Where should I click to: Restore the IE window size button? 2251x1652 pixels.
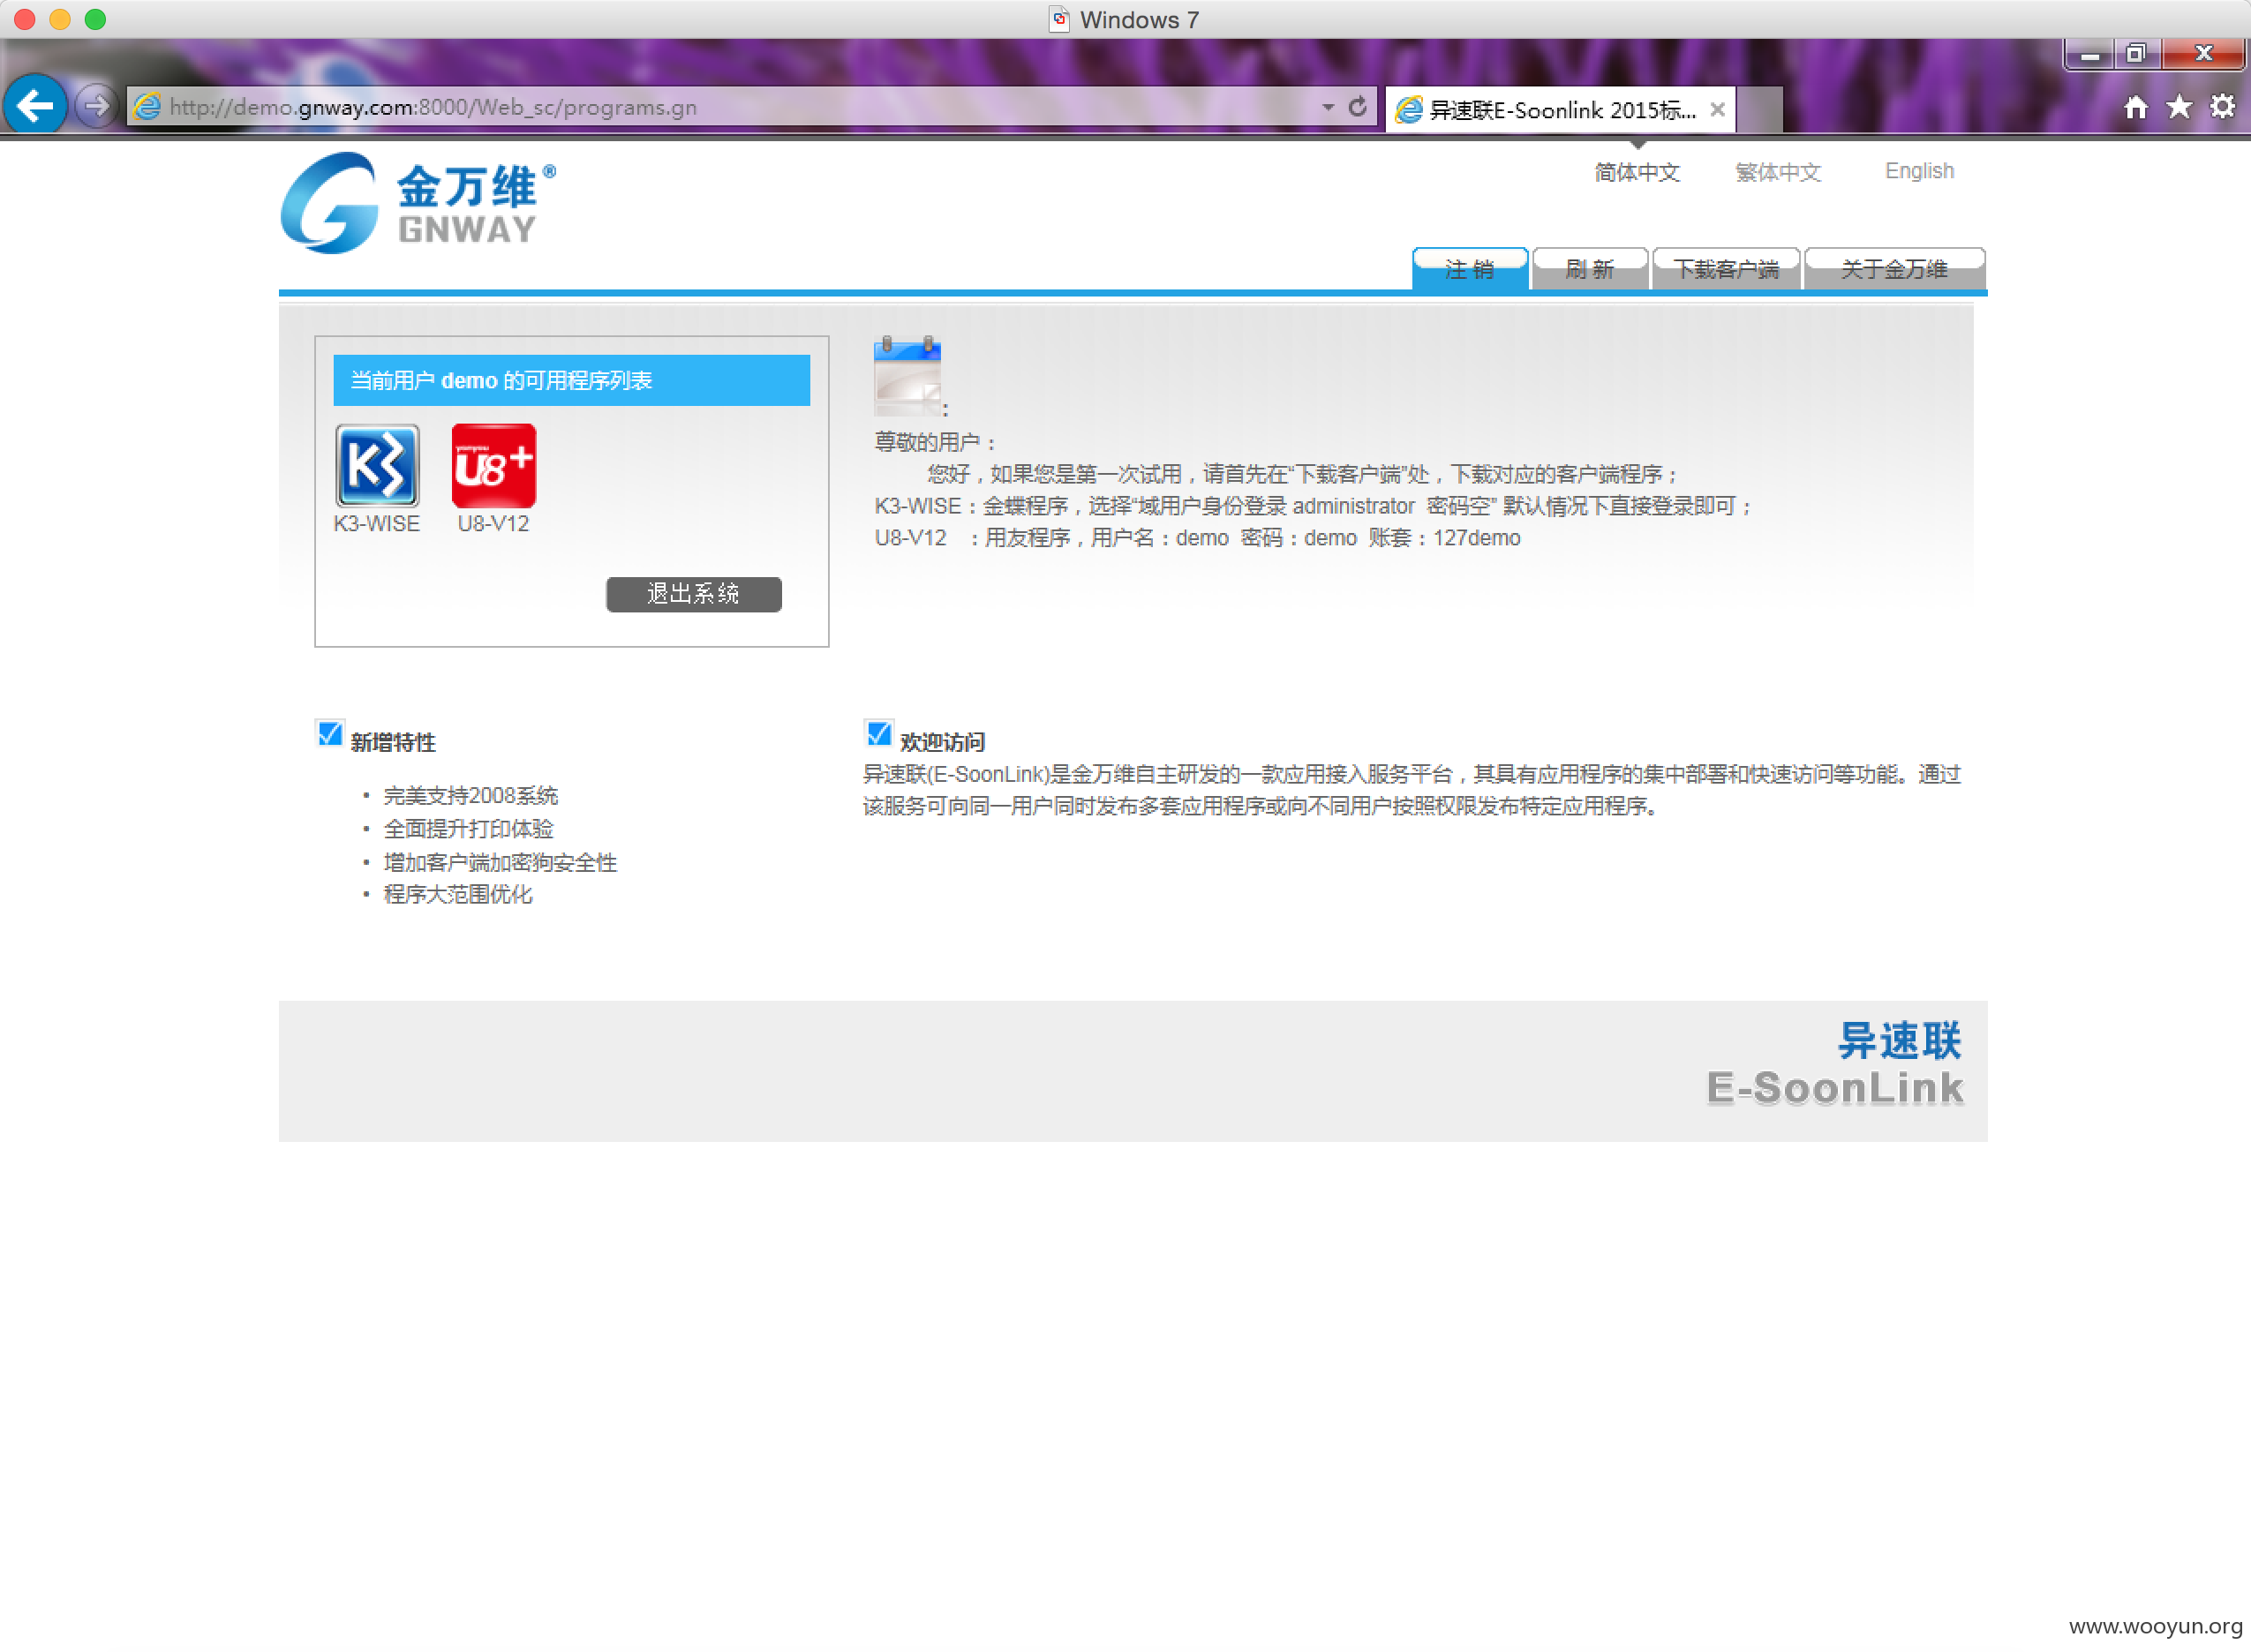2136,54
